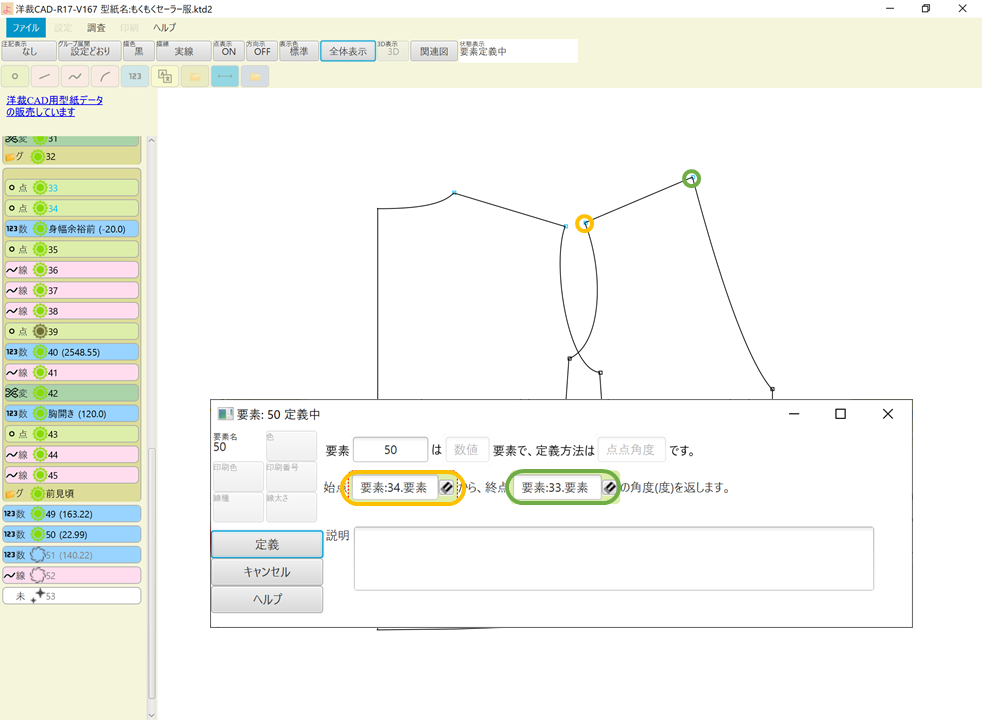Open the 表示色 標準 selector
982x720 pixels.
[x=297, y=50]
